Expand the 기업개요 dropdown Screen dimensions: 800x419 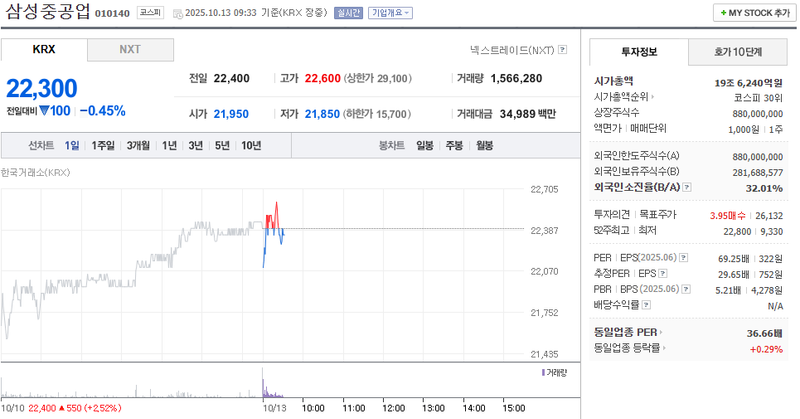(389, 13)
